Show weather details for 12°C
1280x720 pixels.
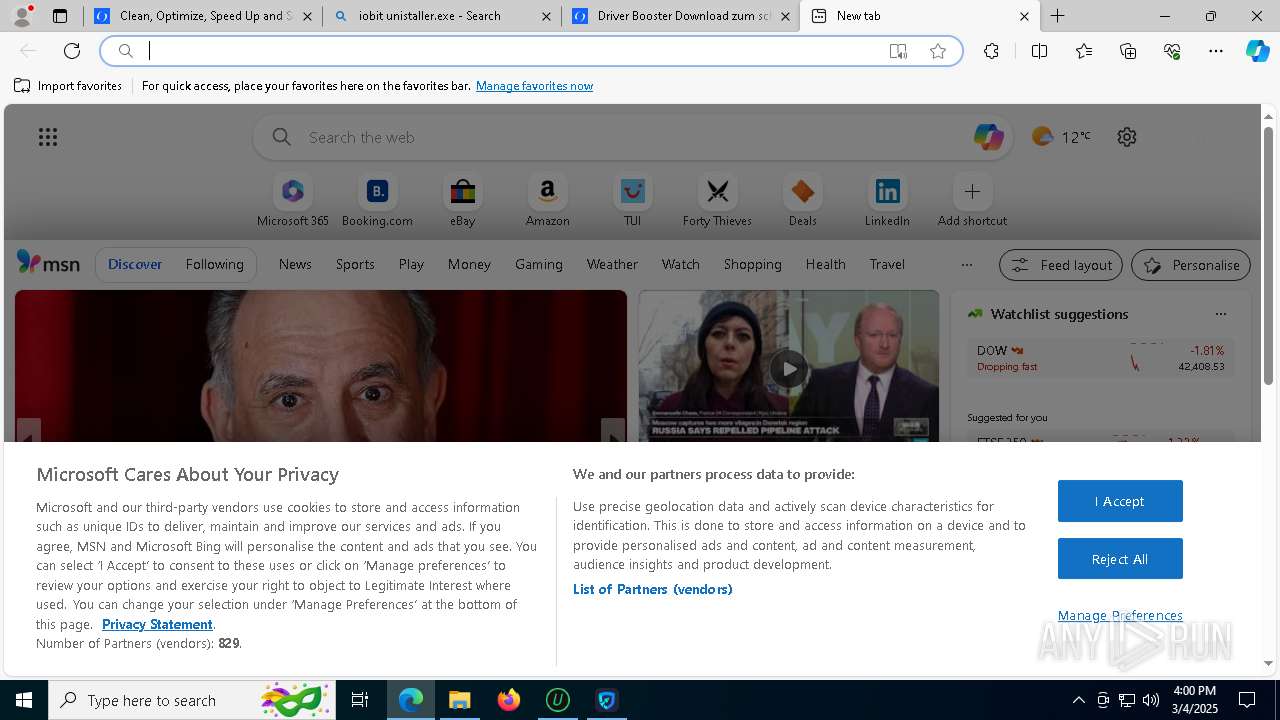pyautogui.click(x=1062, y=137)
